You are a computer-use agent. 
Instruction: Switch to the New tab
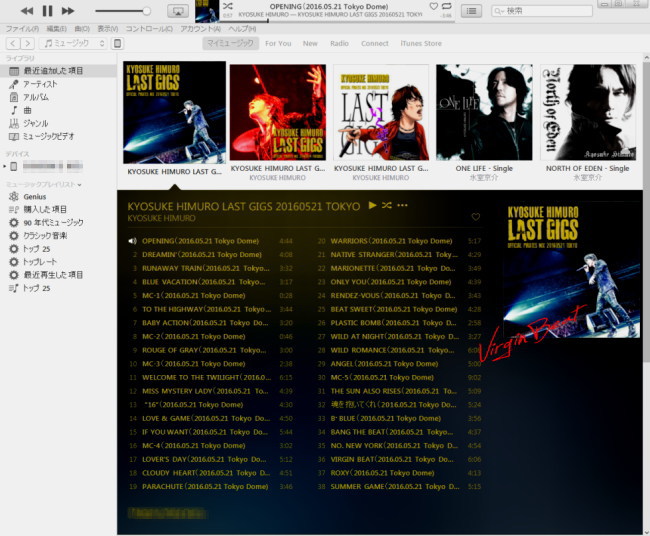point(310,43)
